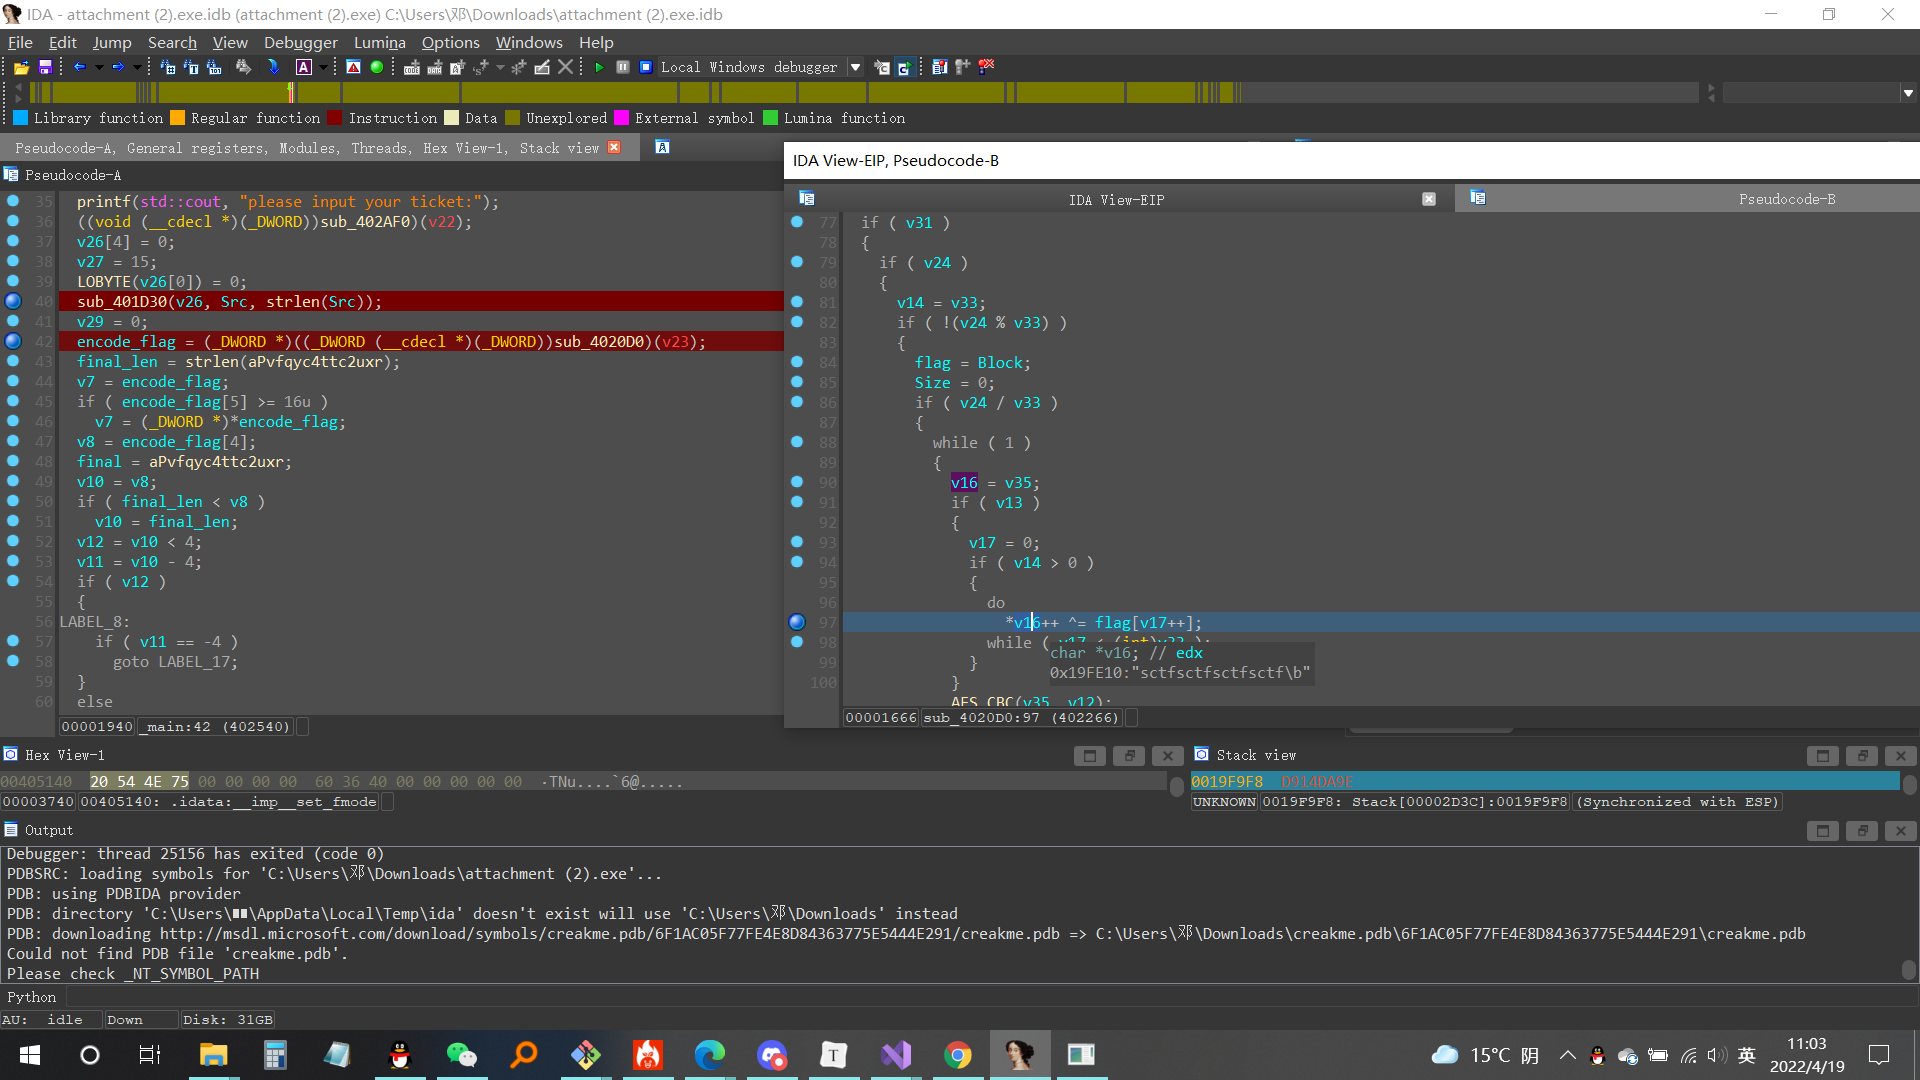
Task: Switch to the Pseudocode-B tab
Action: tap(1786, 199)
